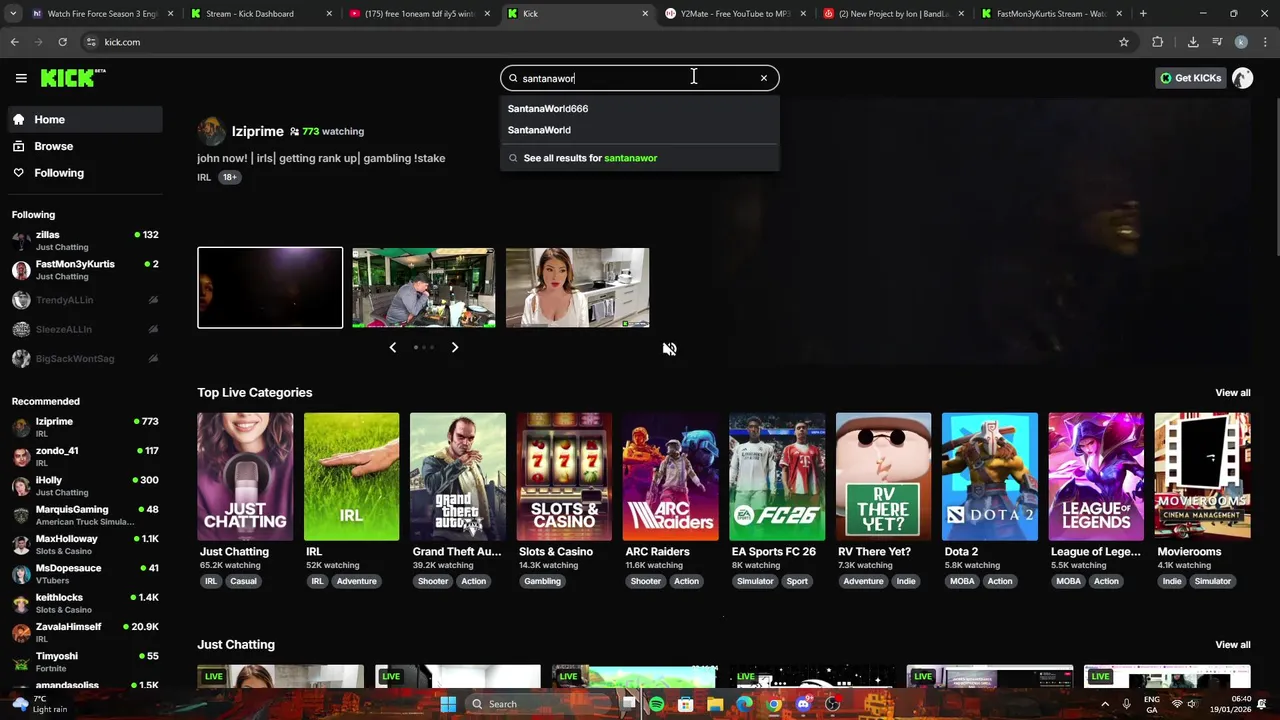
Task: Switch to the Y2Mate browser tab
Action: point(735,14)
